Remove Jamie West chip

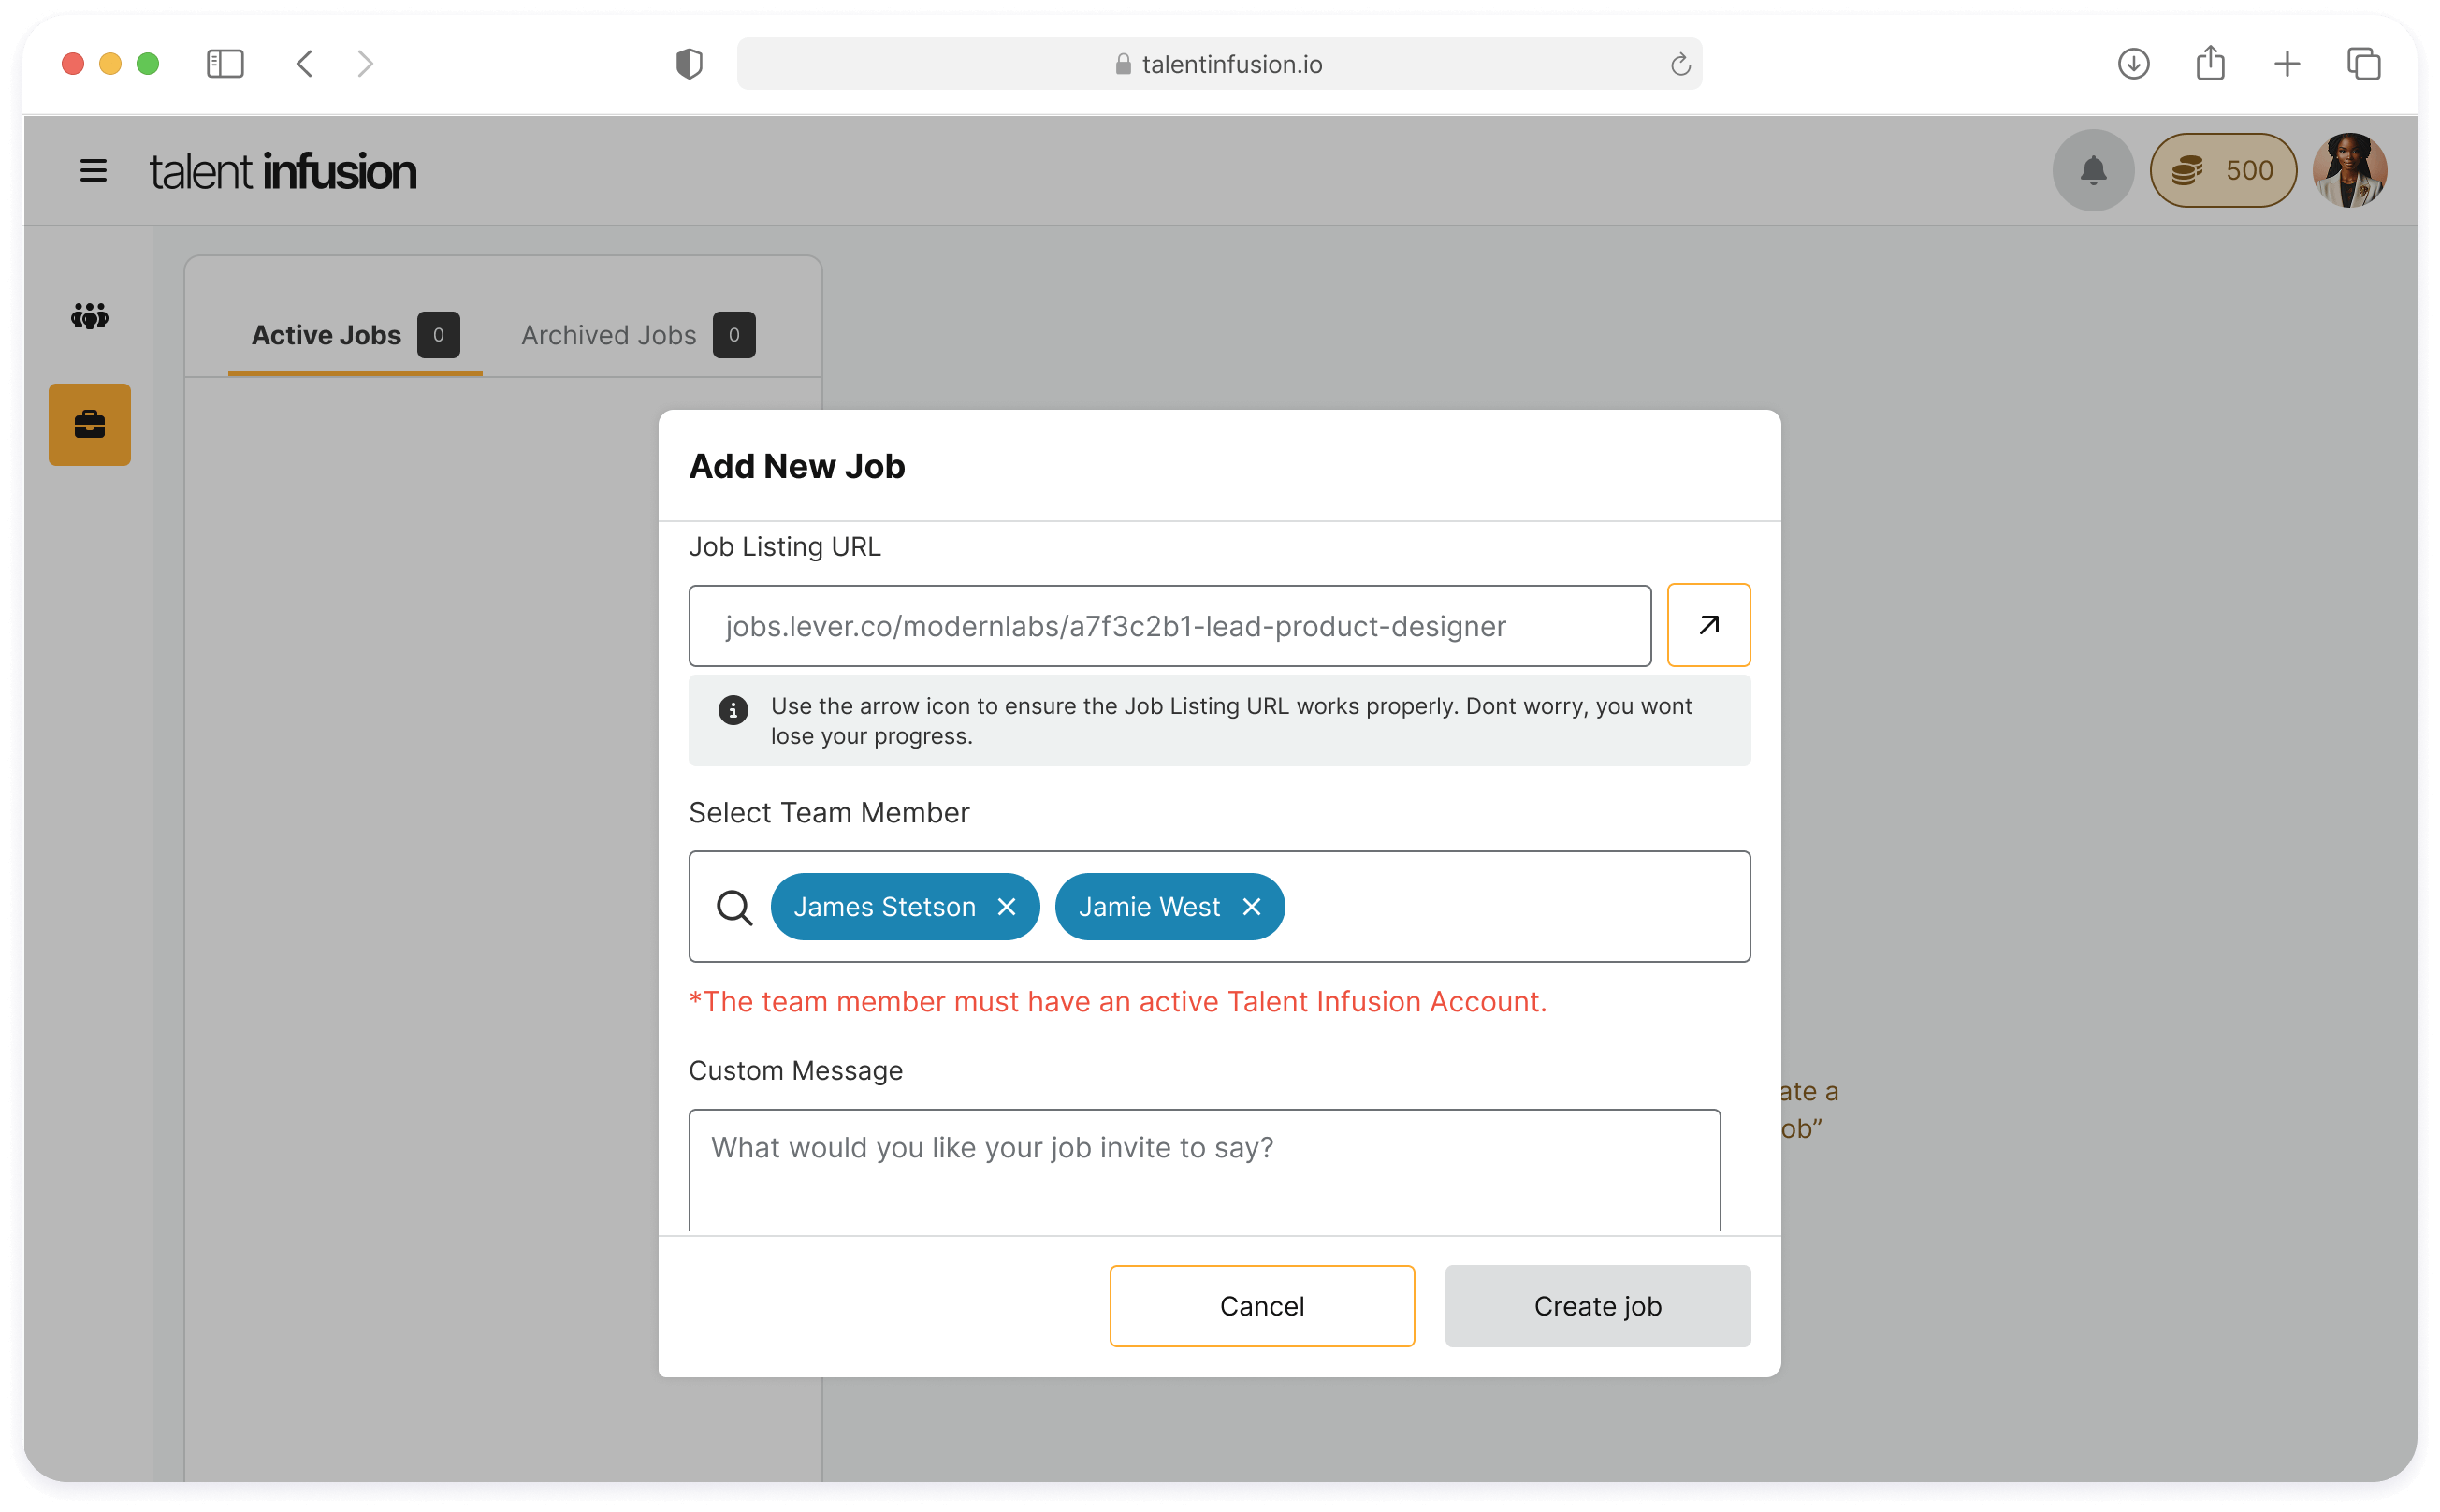(x=1251, y=907)
